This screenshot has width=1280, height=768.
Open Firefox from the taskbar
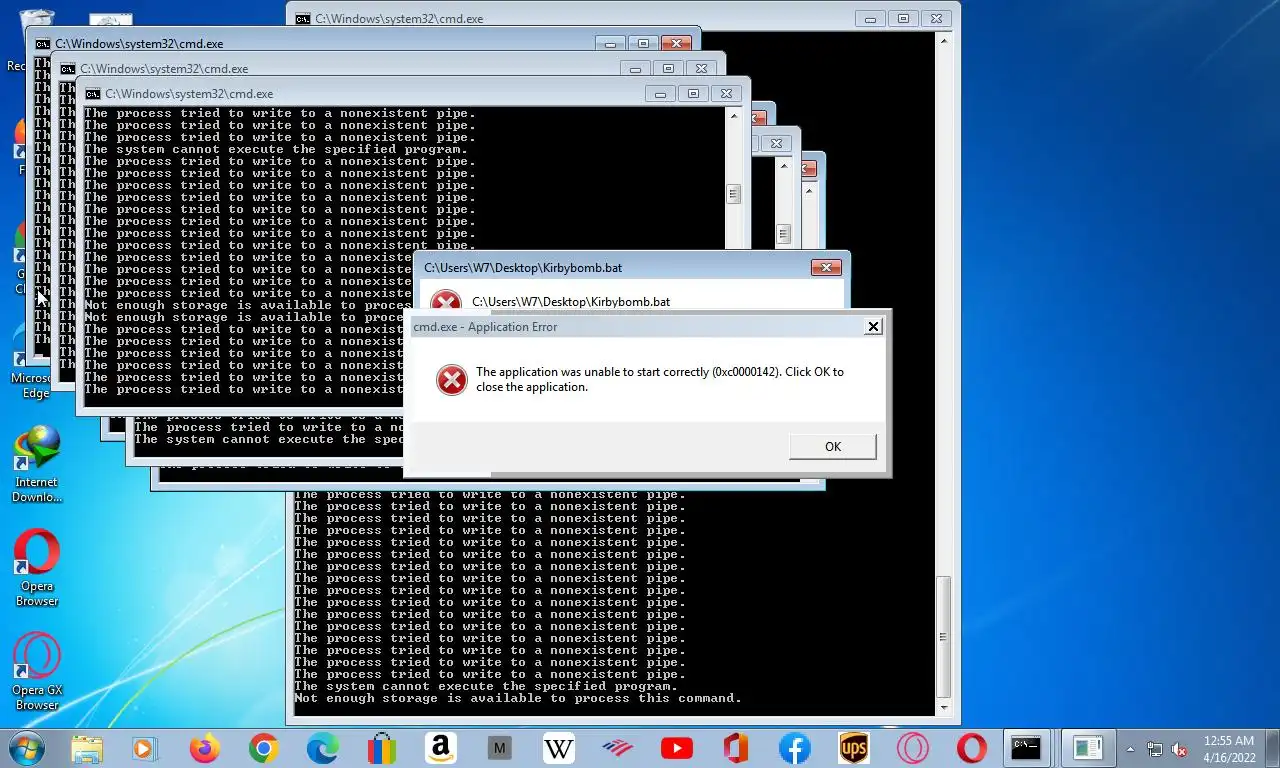click(204, 748)
